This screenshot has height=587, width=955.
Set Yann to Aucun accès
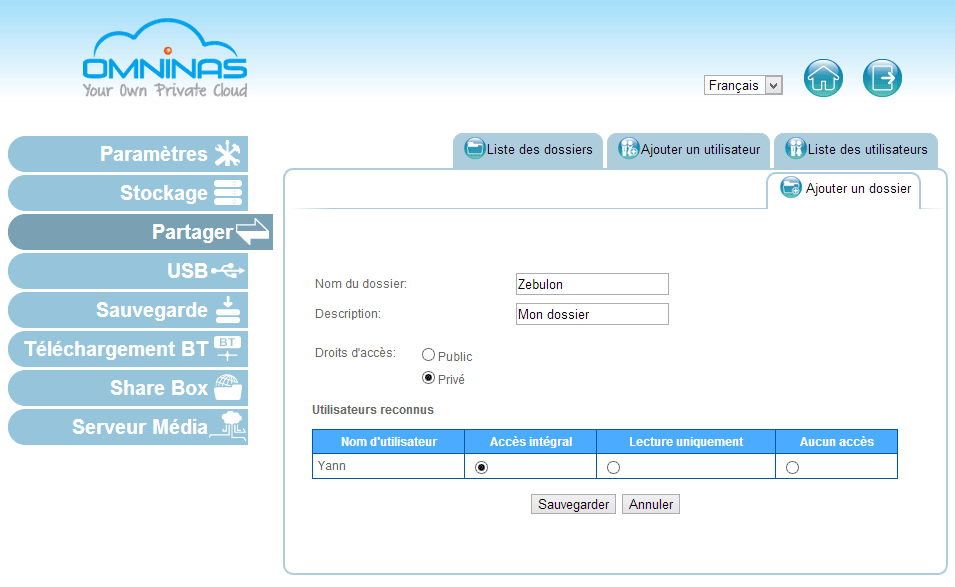pyautogui.click(x=792, y=467)
